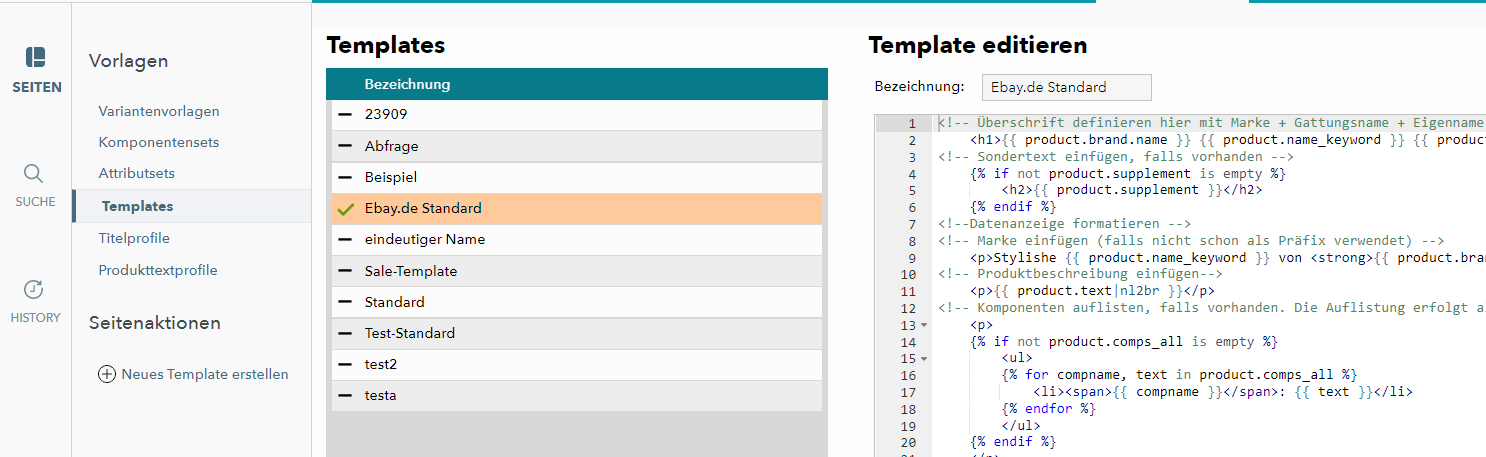The height and width of the screenshot is (457, 1486).
Task: Click line number 1 in code gutter
Action: (x=911, y=123)
